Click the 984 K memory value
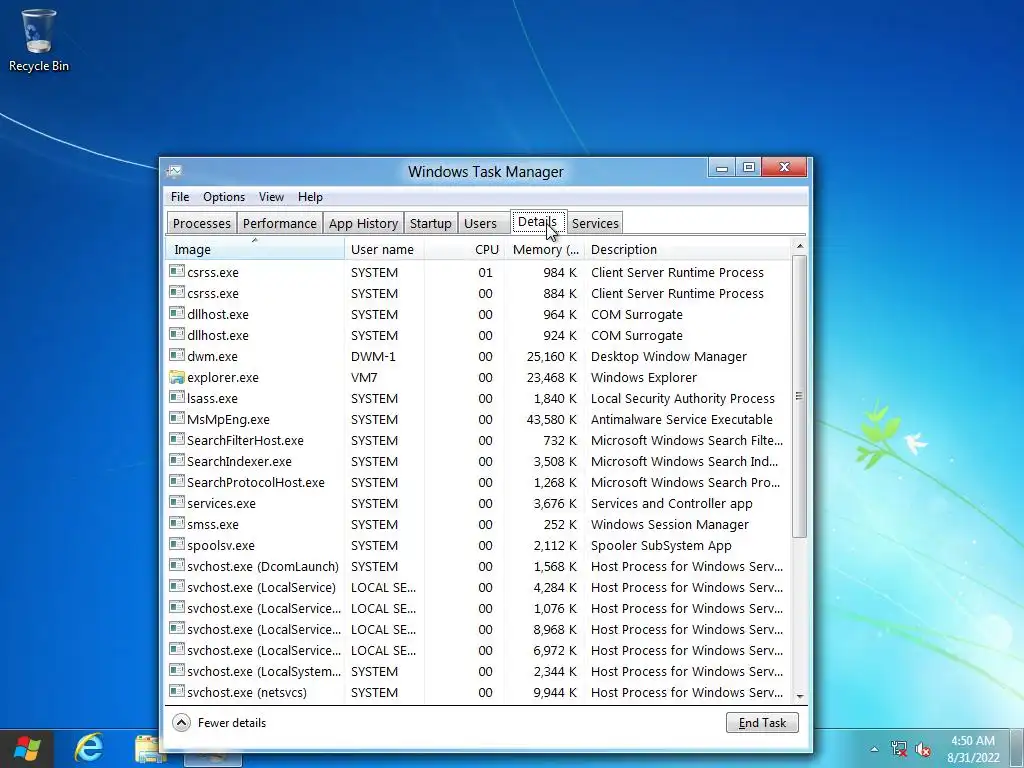Viewport: 1024px width, 768px height. (x=560, y=272)
